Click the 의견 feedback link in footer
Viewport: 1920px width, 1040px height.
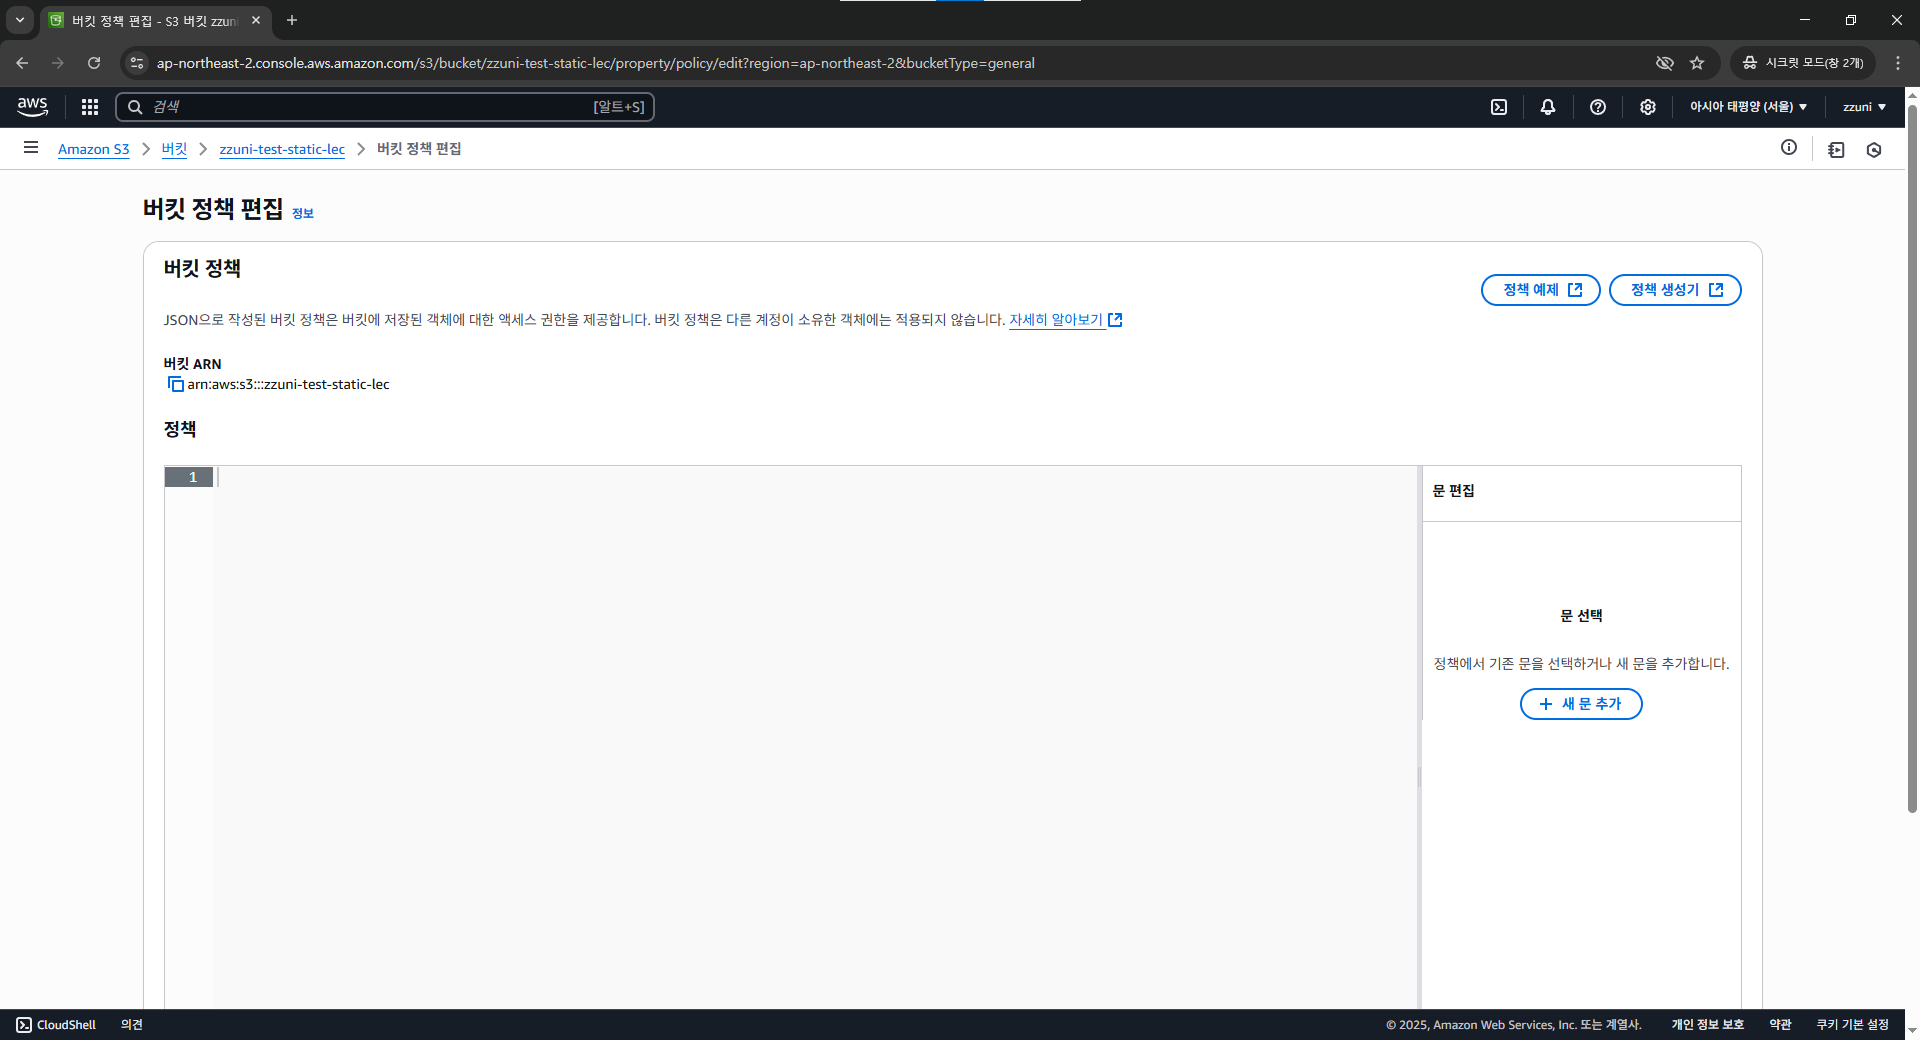click(x=132, y=1025)
